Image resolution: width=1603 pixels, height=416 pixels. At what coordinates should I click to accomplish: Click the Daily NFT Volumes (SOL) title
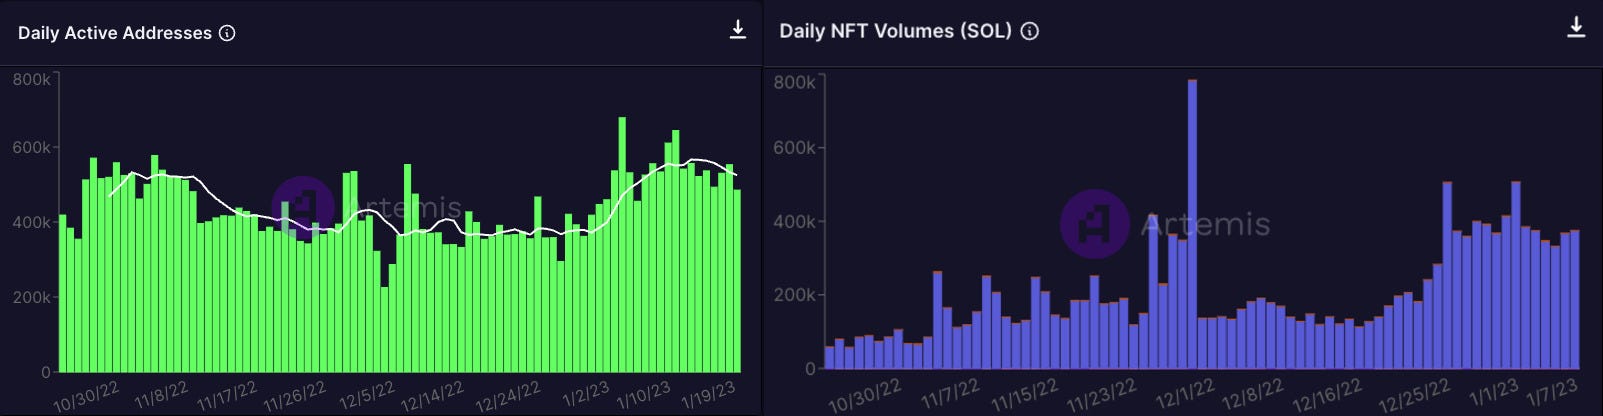click(895, 31)
